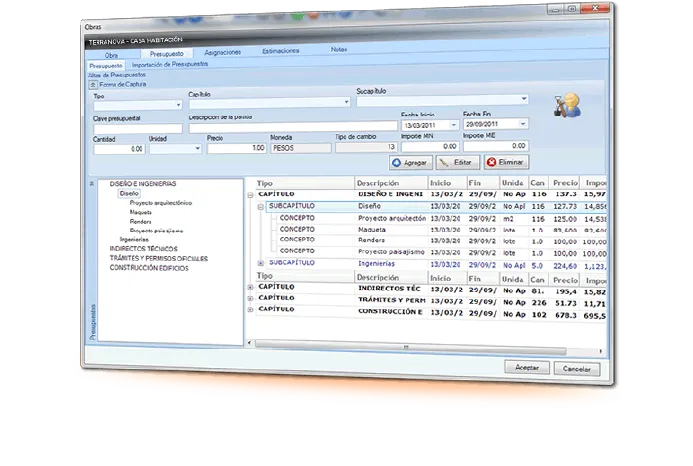Open the Subcapítulo dropdown

(524, 99)
